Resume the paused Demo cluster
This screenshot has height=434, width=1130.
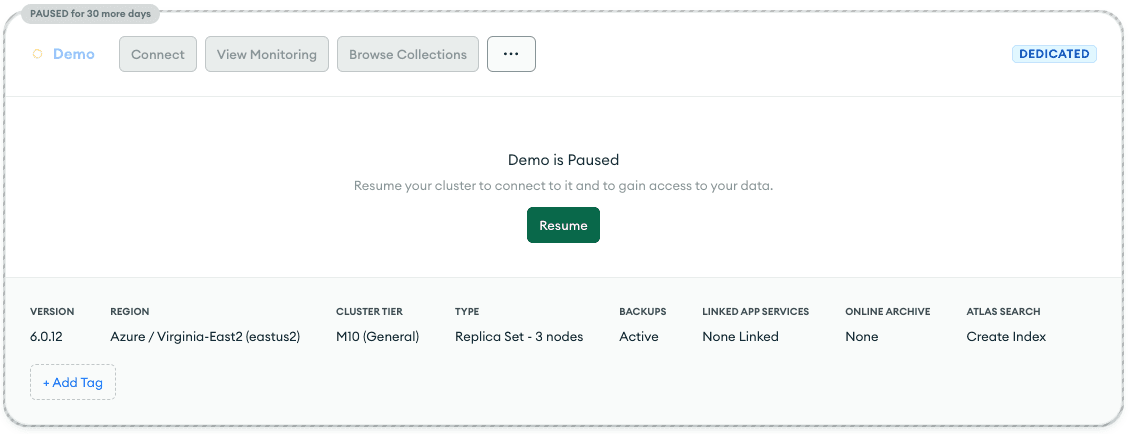[563, 225]
